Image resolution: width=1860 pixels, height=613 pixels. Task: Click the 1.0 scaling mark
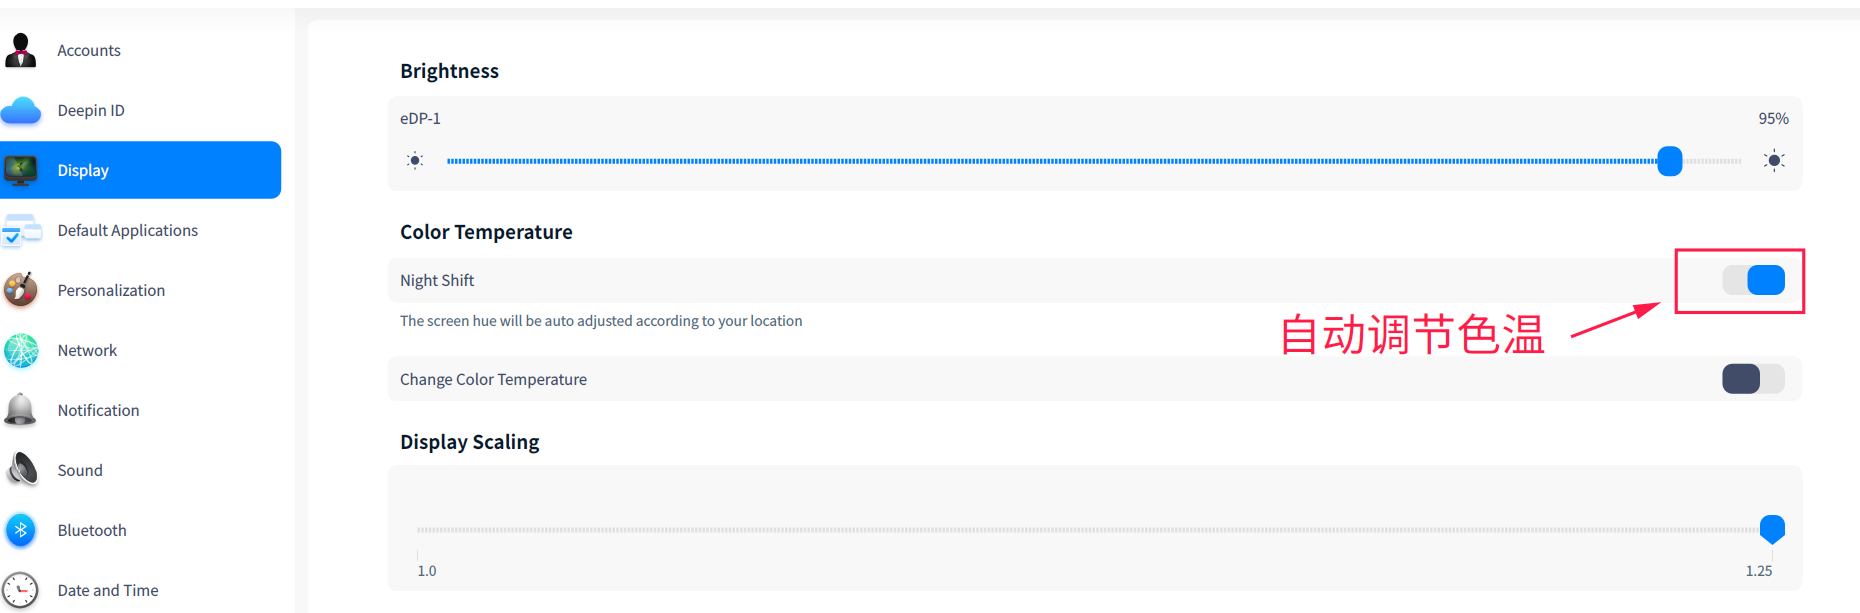pos(427,570)
